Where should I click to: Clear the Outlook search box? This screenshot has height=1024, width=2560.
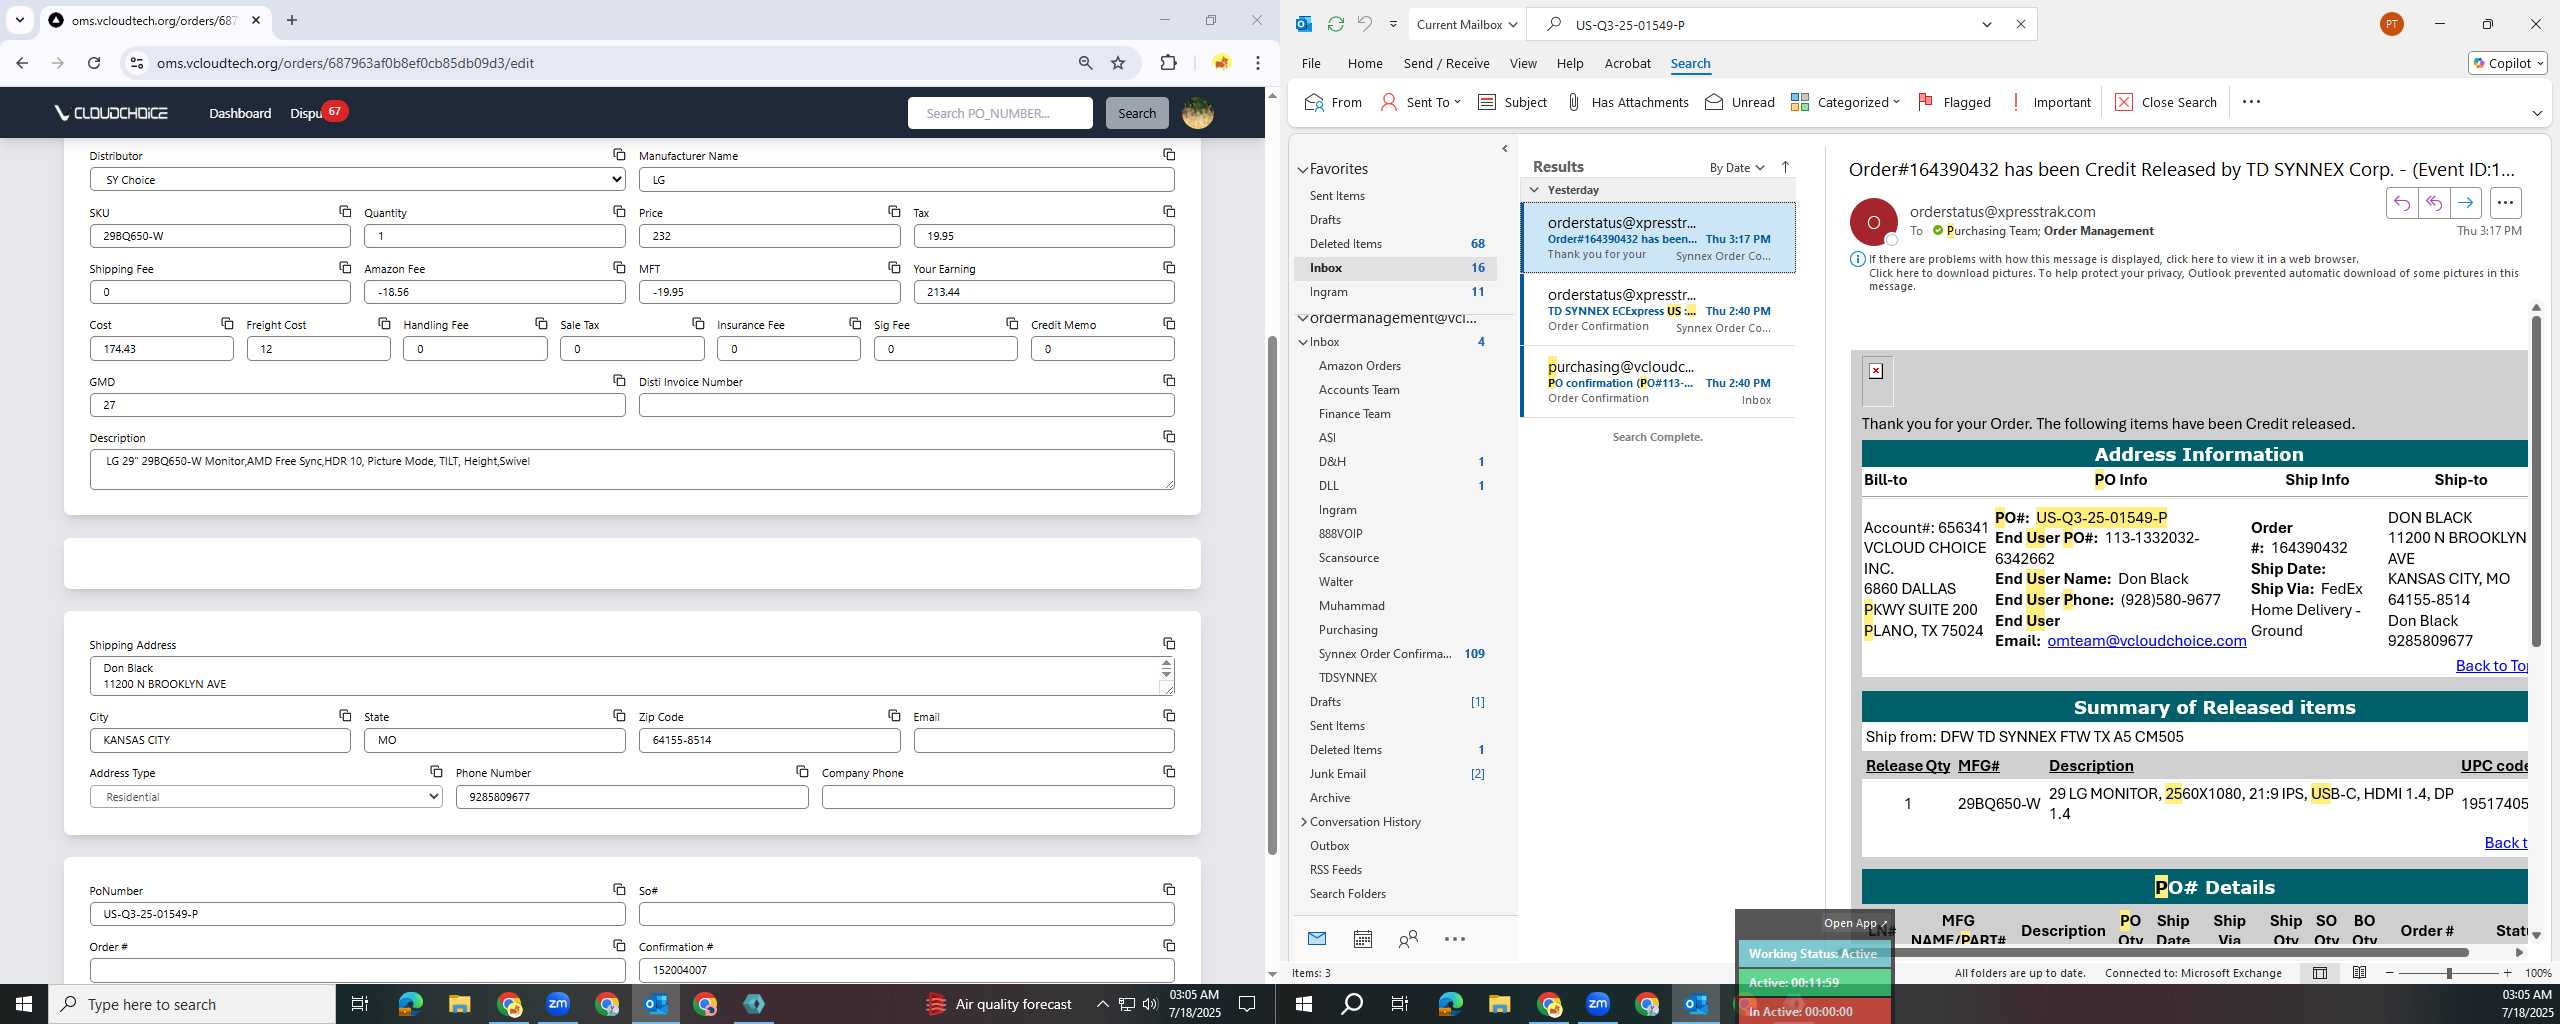[2020, 24]
